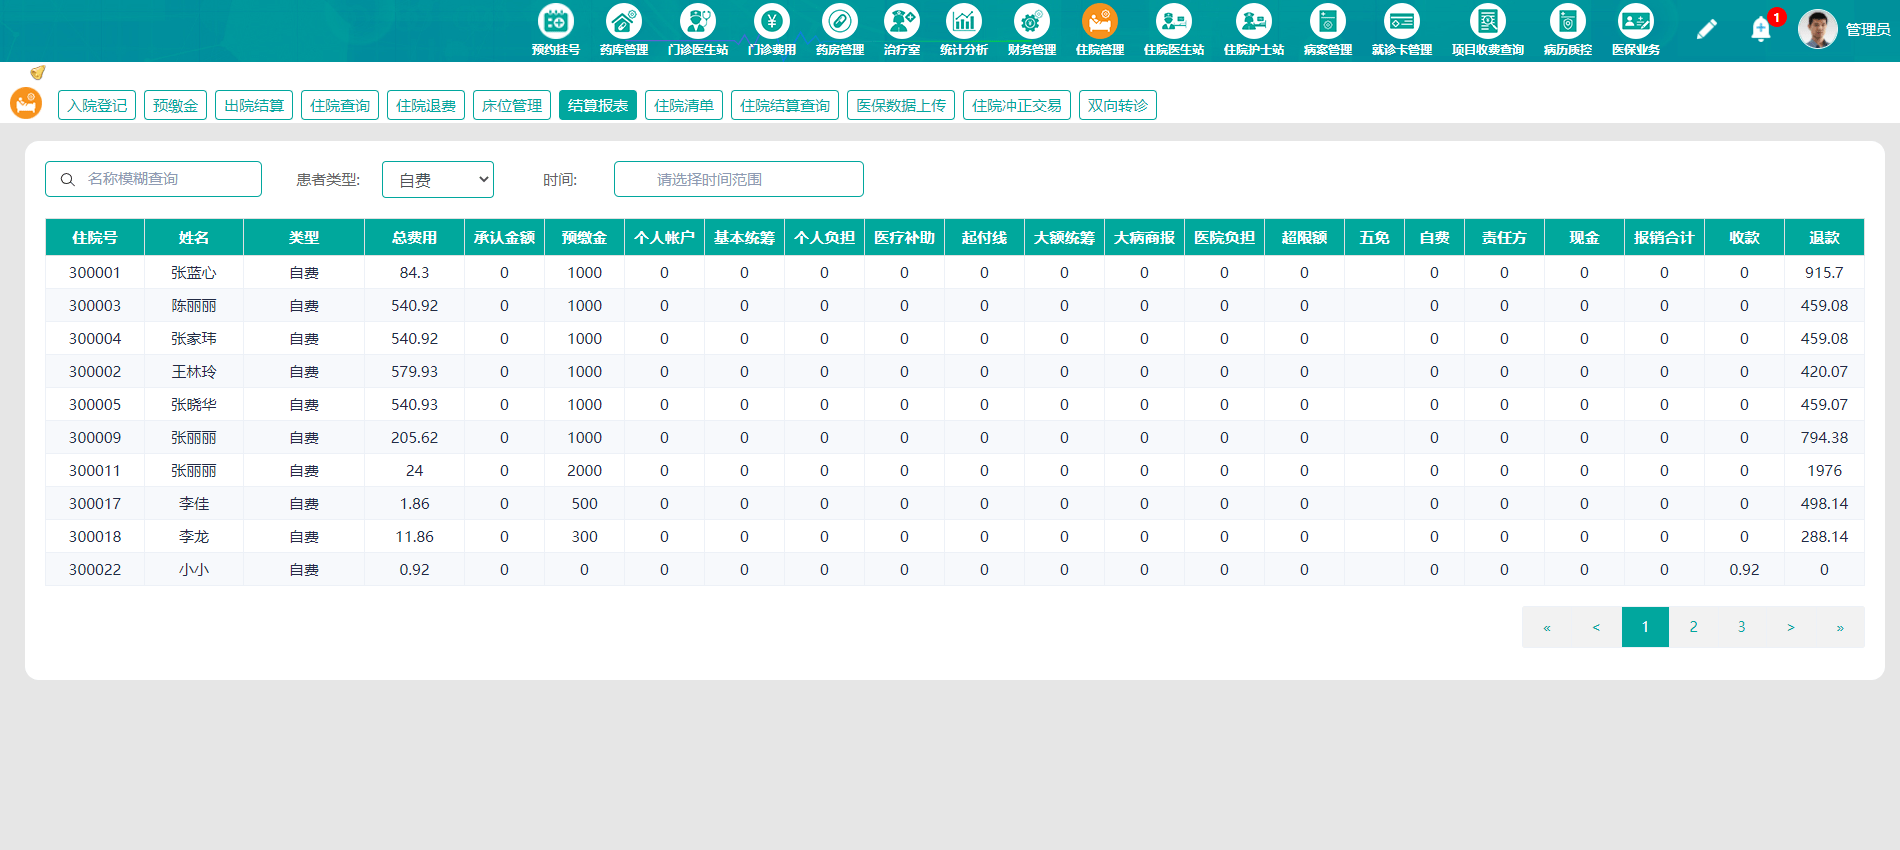Open the 门诊费用 outpatient fees icon
Screen dimensions: 1900x850
(772, 30)
